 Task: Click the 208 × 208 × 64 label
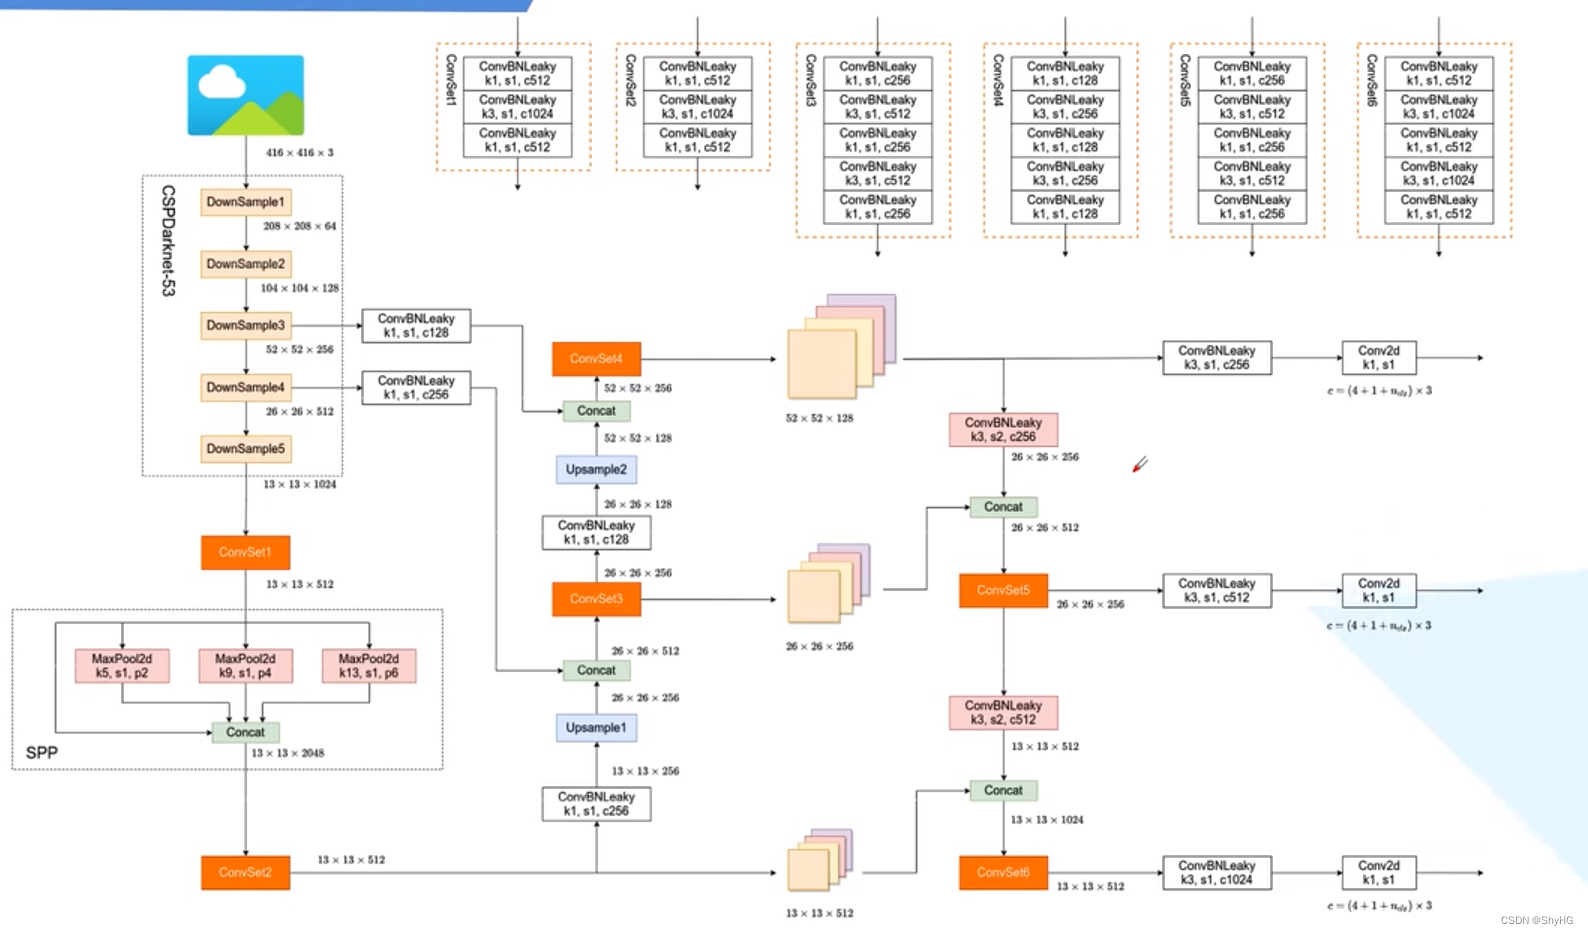(x=300, y=226)
